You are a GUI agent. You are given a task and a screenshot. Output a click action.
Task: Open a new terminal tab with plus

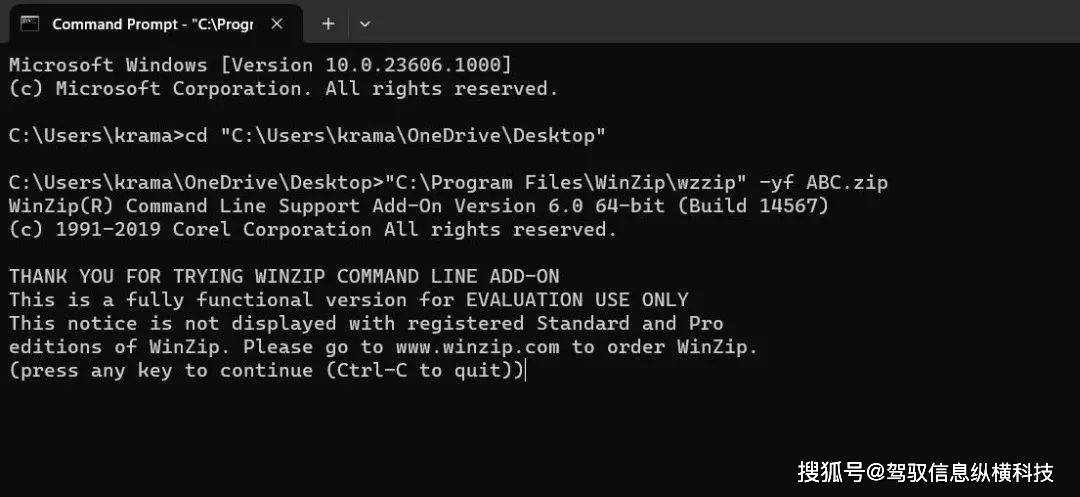coord(328,23)
